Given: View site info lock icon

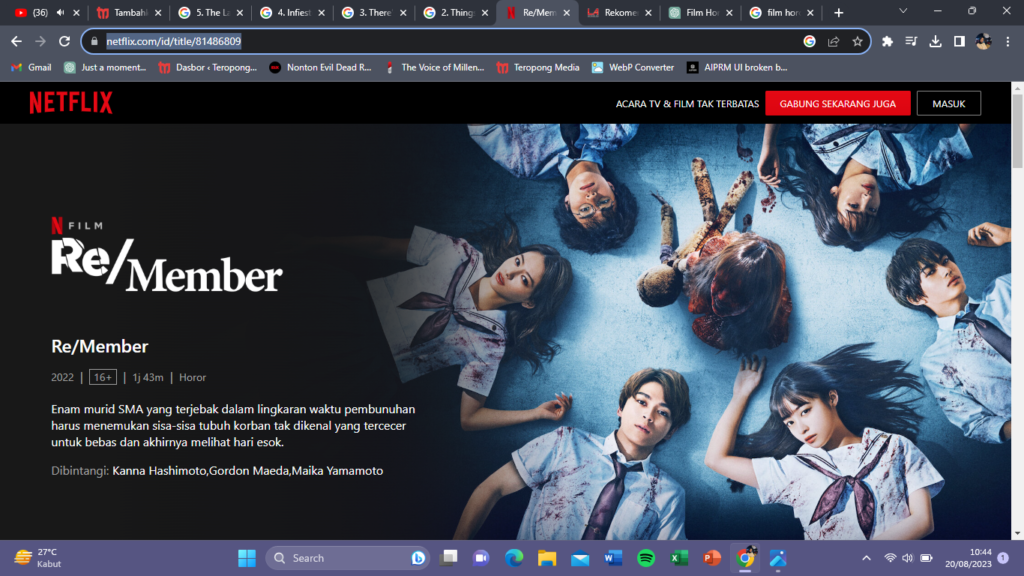Looking at the screenshot, I should 94,41.
